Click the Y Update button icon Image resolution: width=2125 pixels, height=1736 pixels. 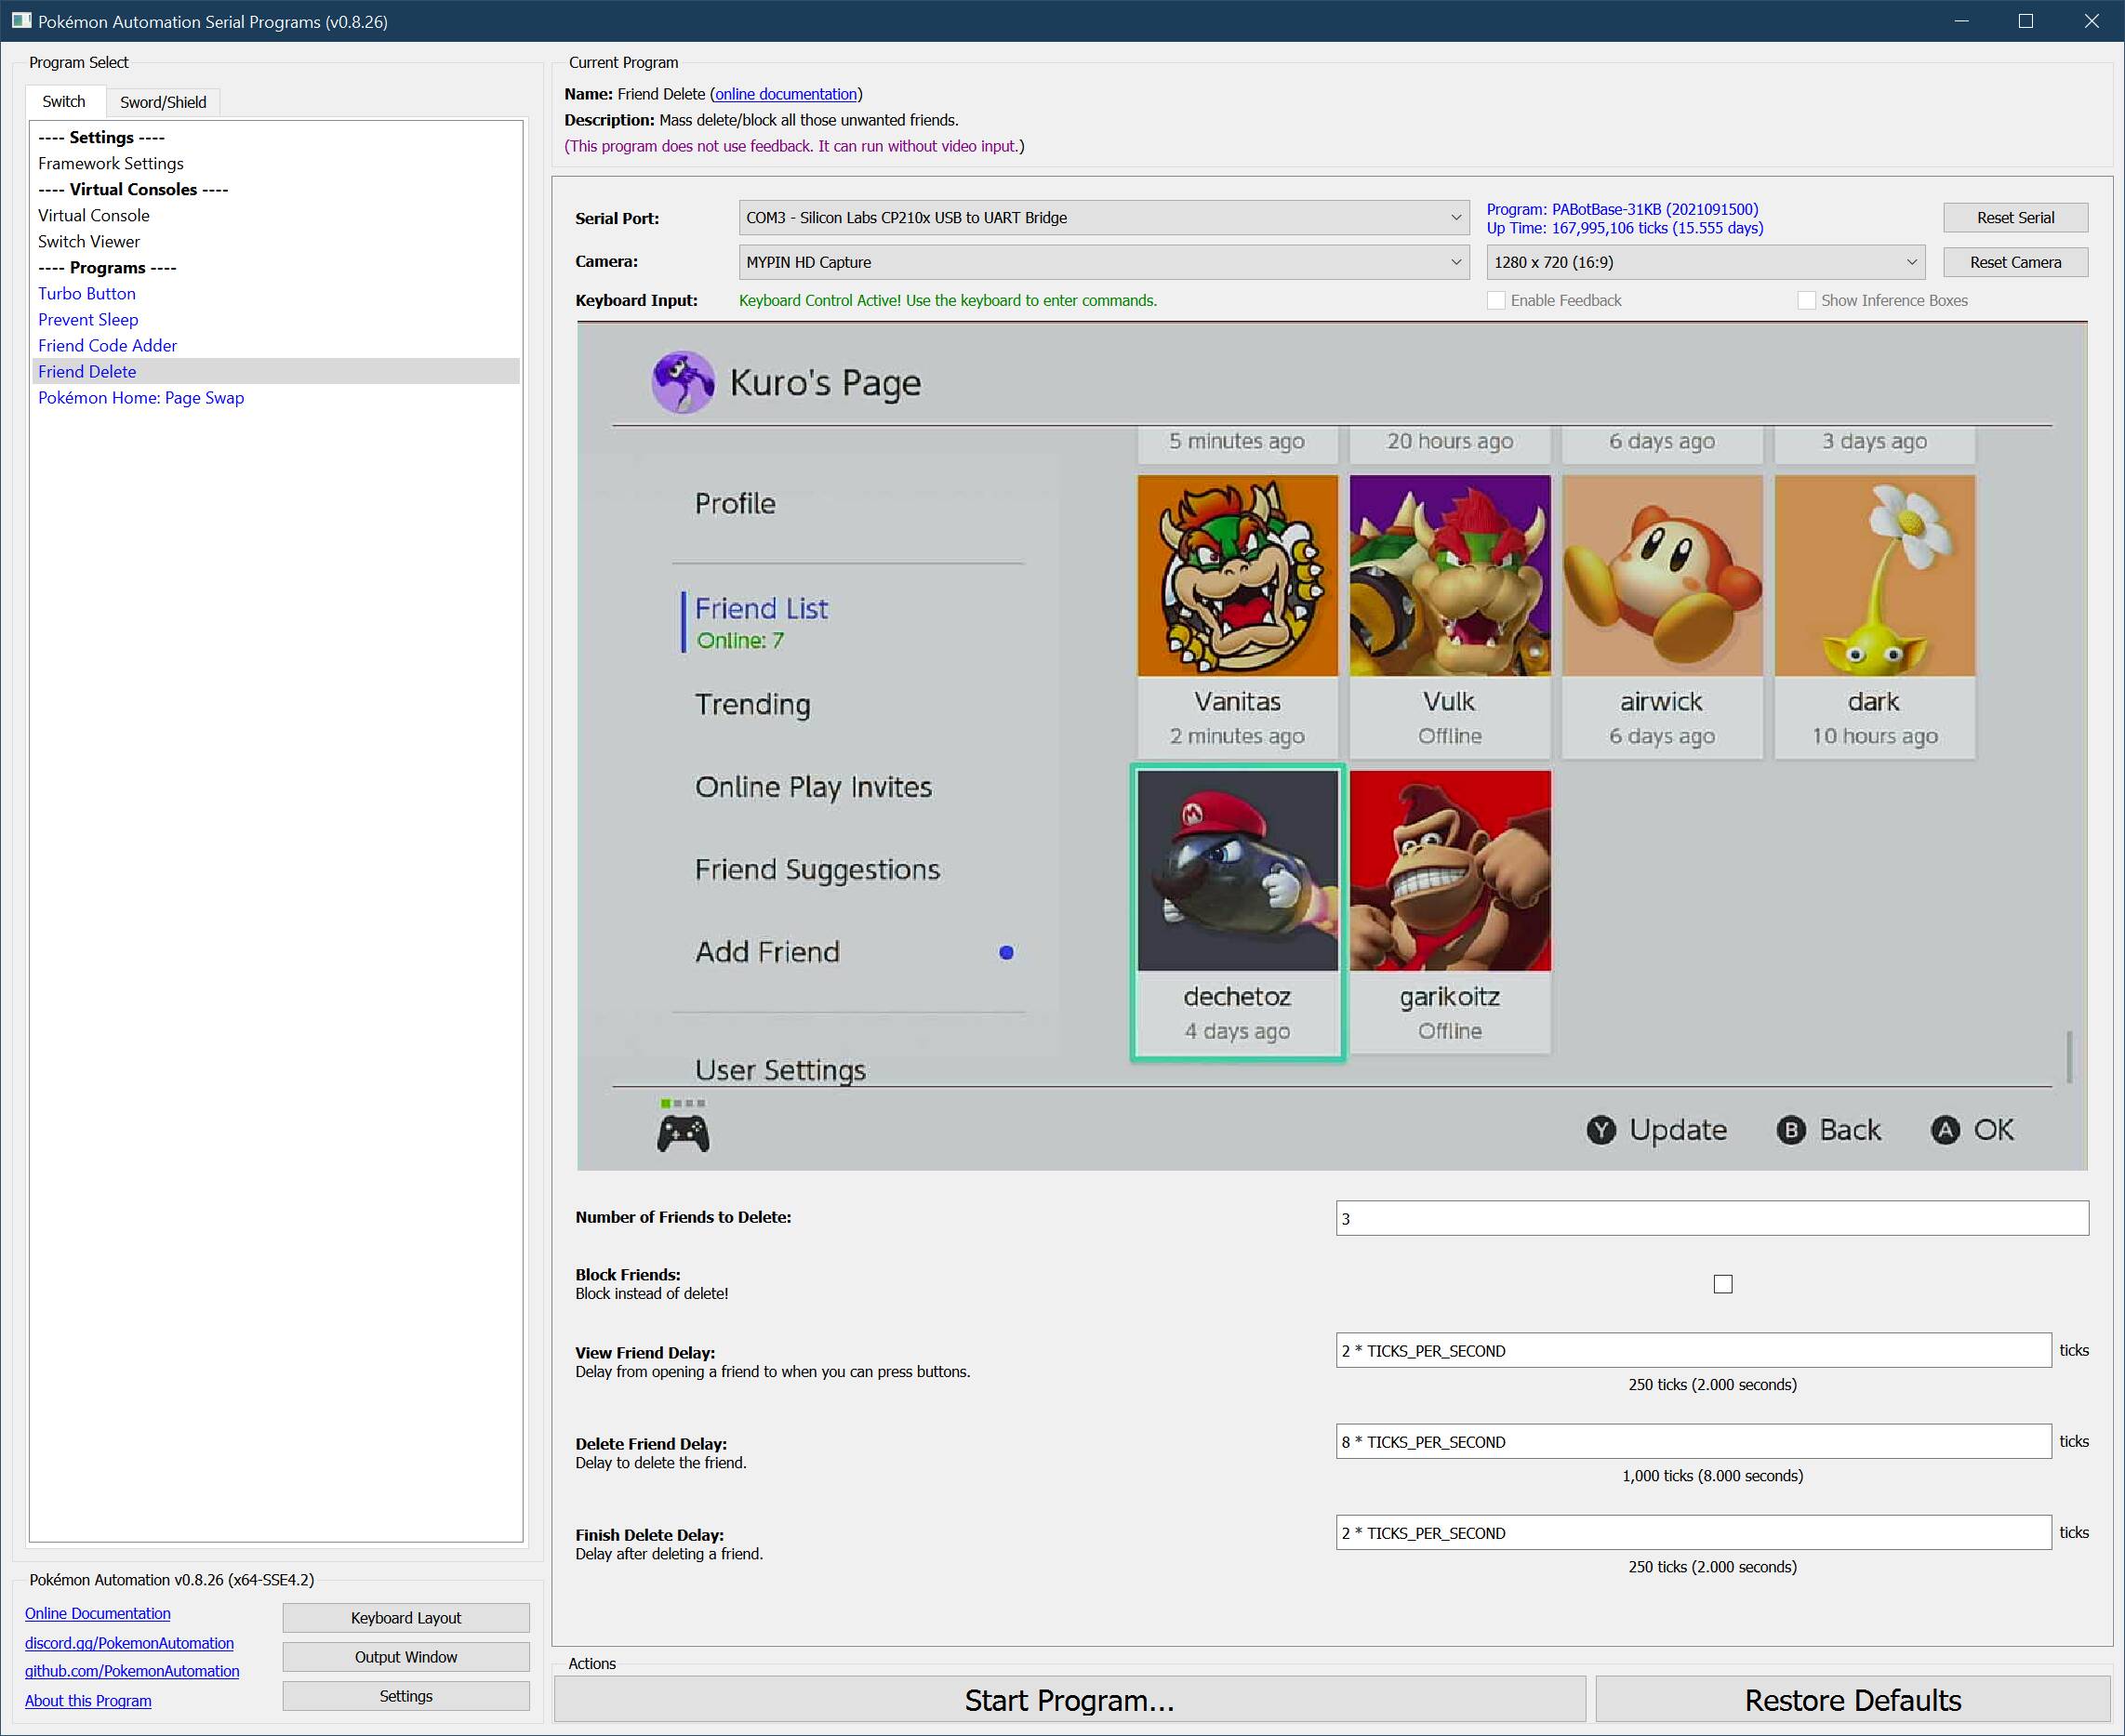(x=1601, y=1130)
